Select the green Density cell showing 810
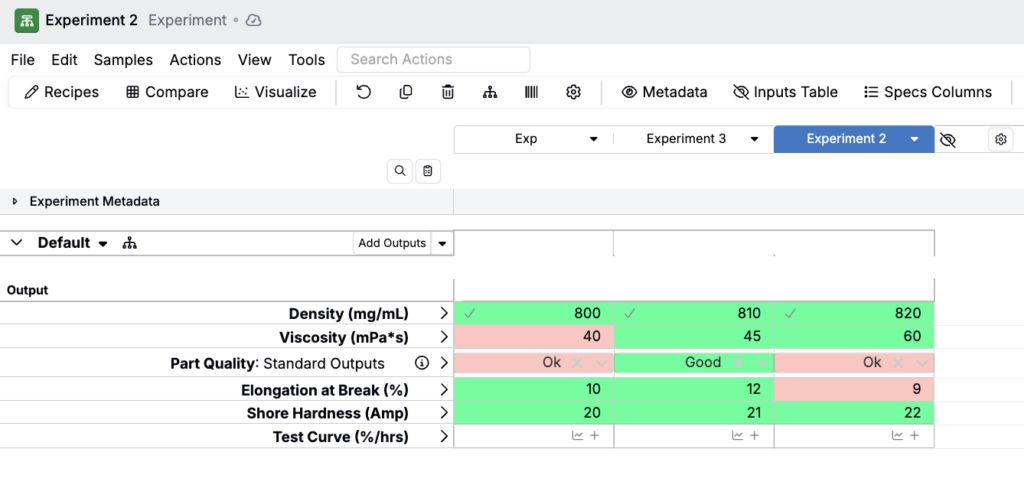Viewport: 1024px width, 488px height. pos(693,313)
